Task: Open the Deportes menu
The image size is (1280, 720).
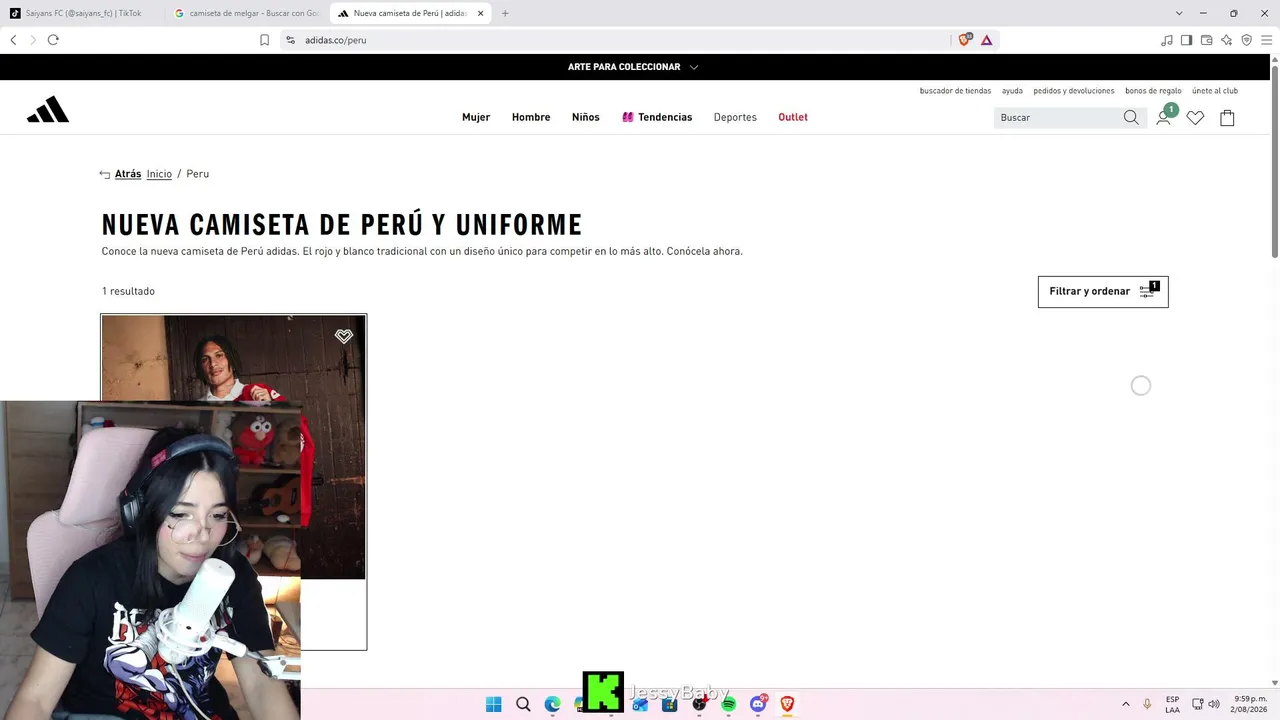Action: [735, 117]
